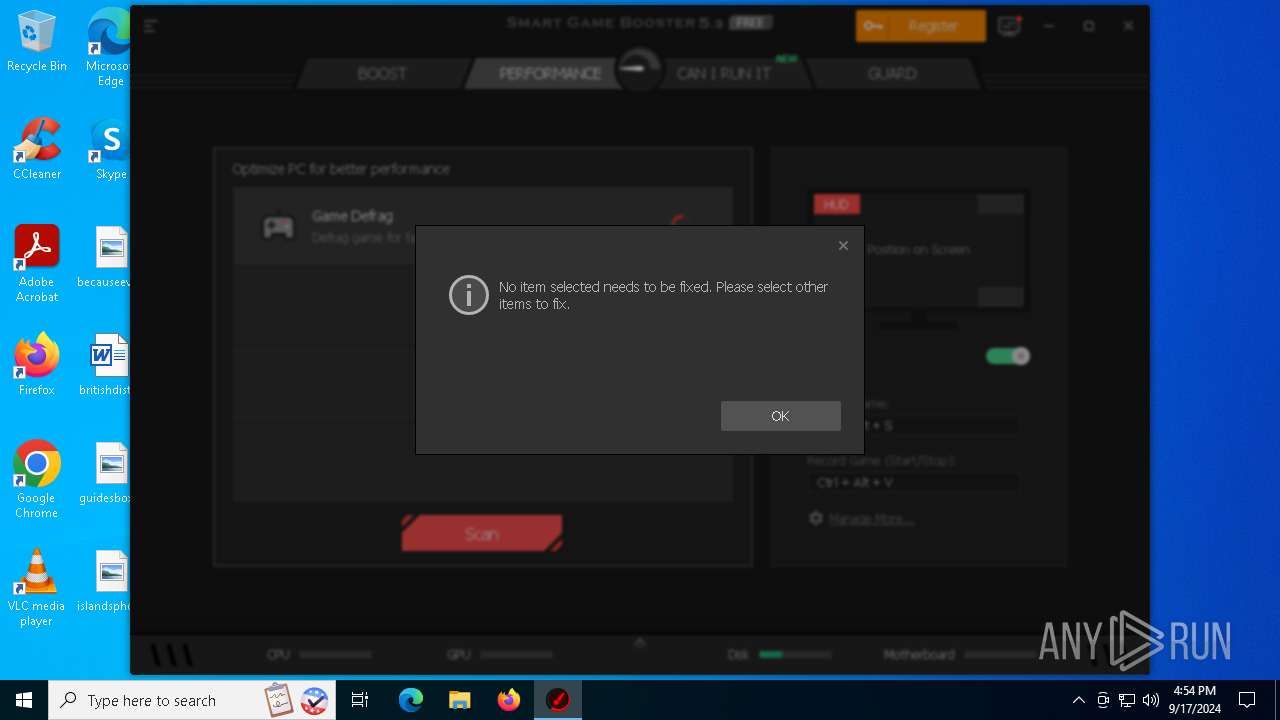This screenshot has height=720, width=1280.
Task: Open Firefox desktop shortcut
Action: 37,365
